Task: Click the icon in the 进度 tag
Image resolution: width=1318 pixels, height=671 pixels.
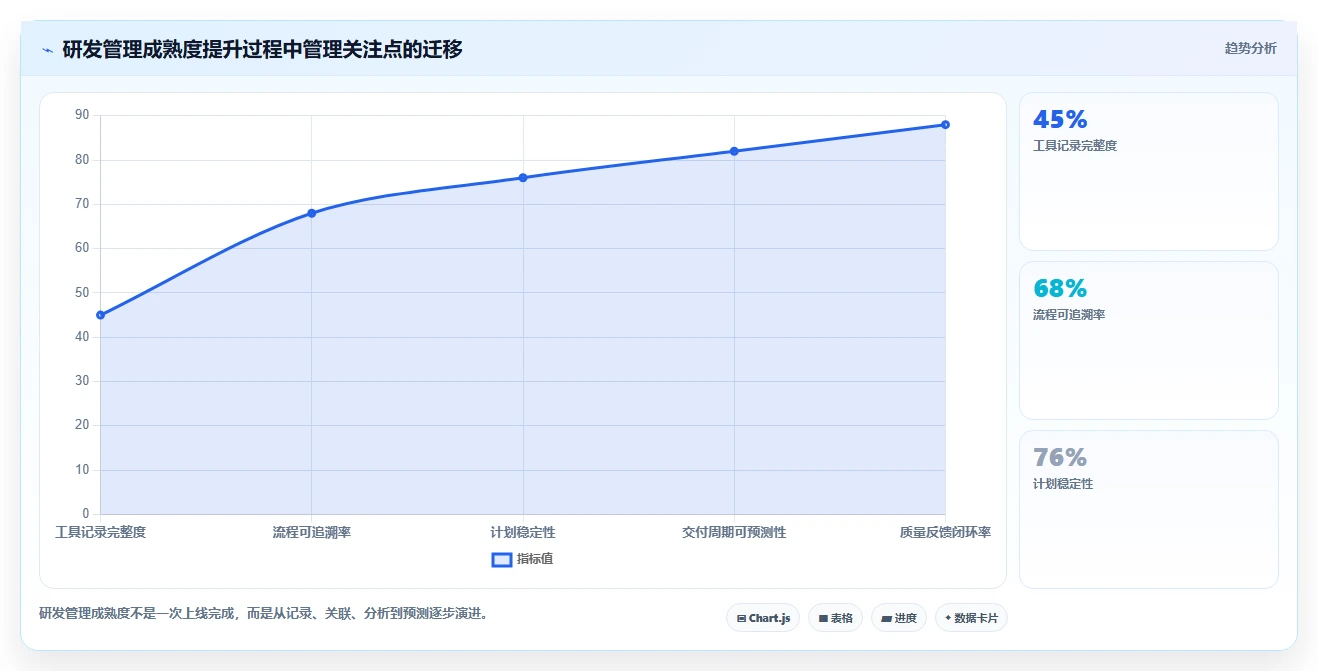Action: click(x=886, y=619)
